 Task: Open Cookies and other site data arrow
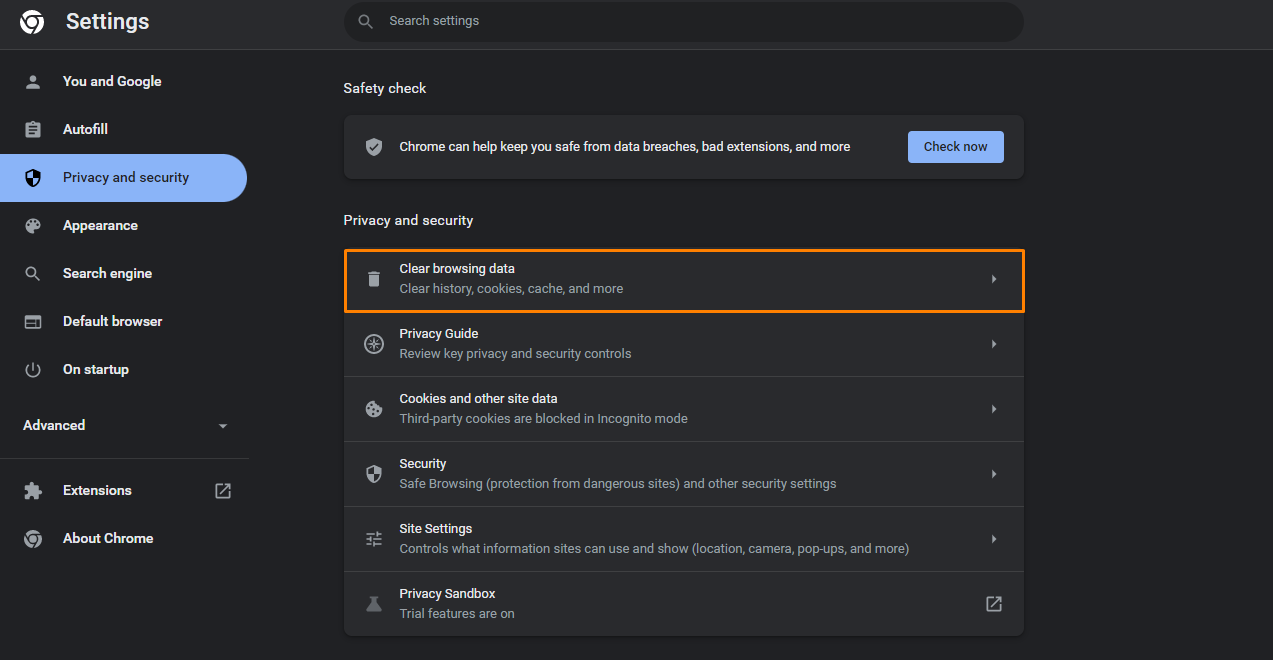(x=994, y=409)
